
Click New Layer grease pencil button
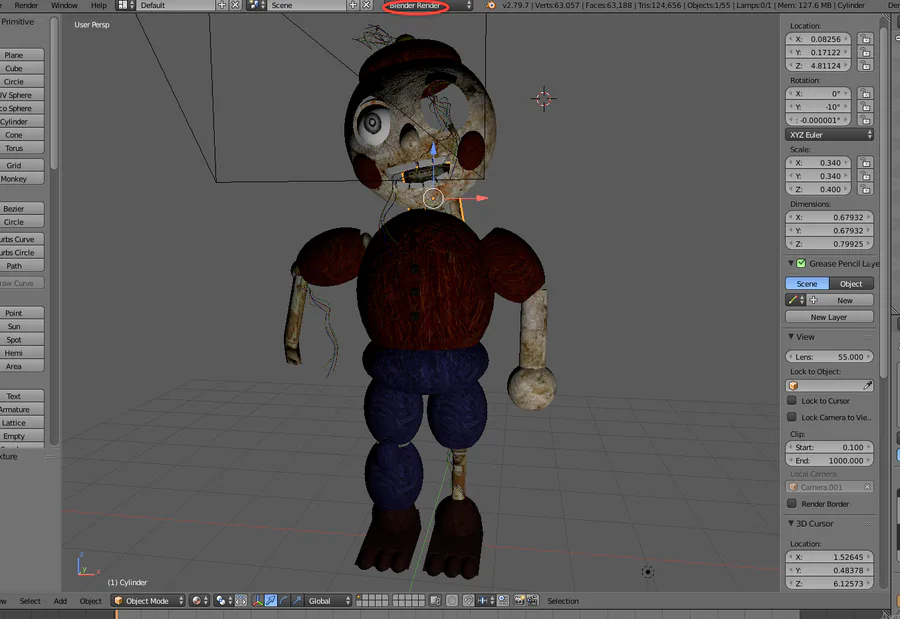point(829,317)
